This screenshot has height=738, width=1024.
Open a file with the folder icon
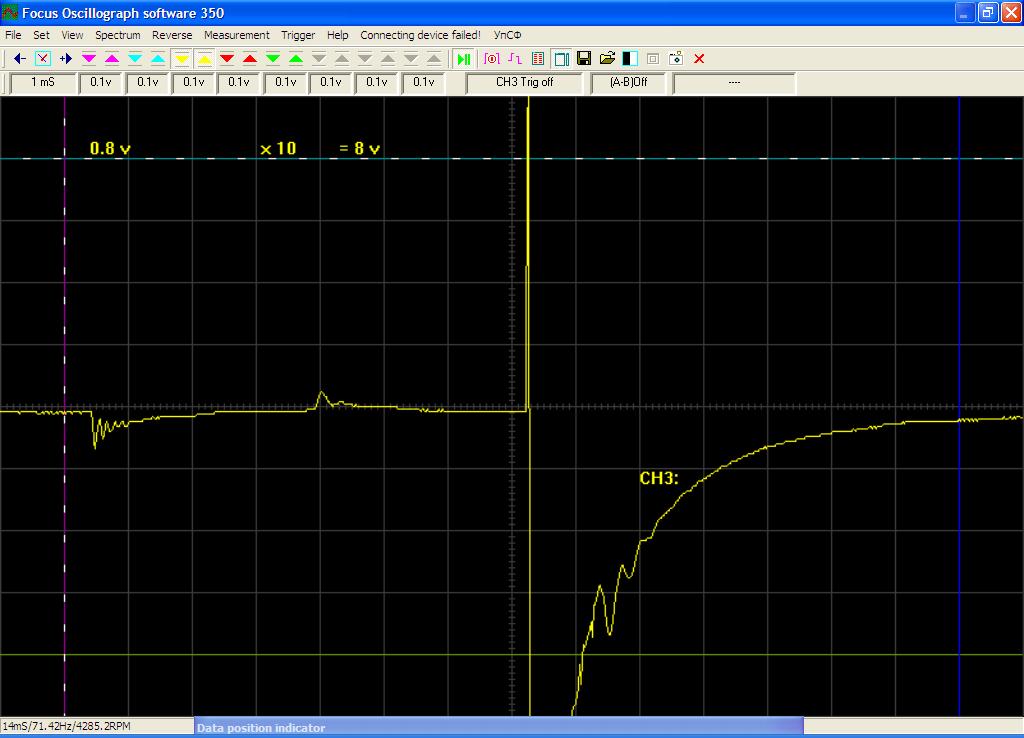[607, 59]
